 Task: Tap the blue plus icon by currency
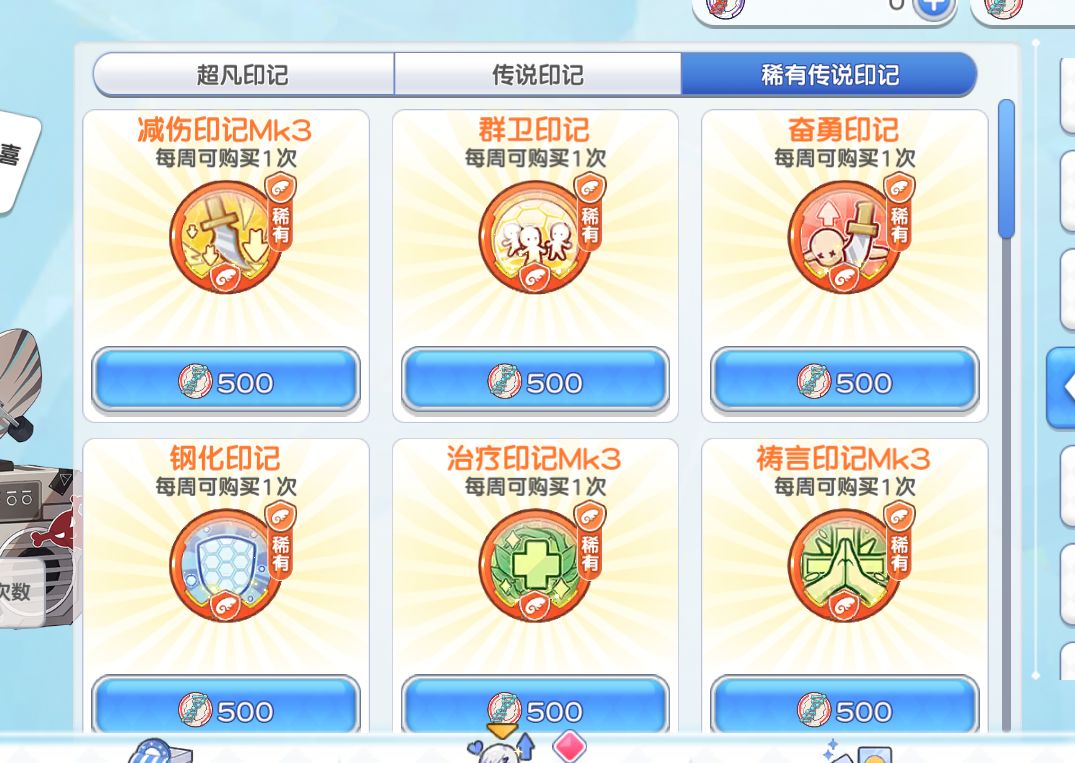[933, 7]
